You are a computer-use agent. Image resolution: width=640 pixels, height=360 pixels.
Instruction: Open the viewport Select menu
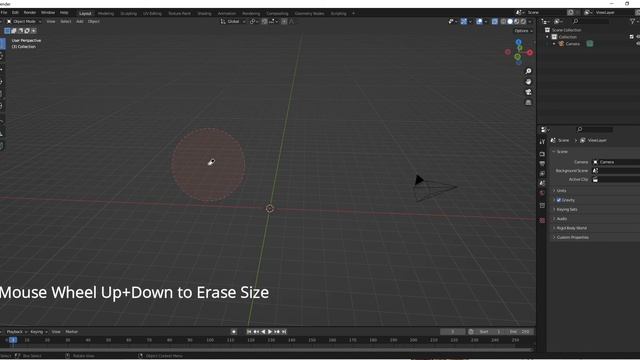[66, 21]
